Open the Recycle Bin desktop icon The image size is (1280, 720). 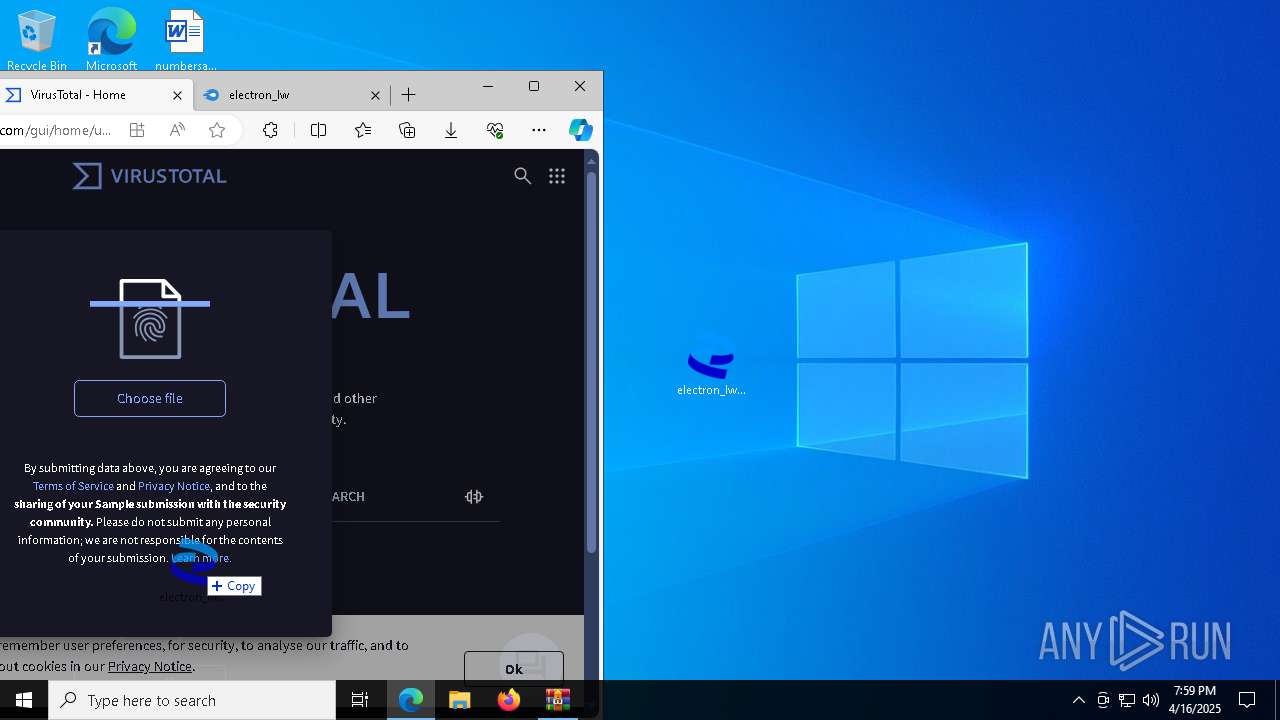[36, 40]
